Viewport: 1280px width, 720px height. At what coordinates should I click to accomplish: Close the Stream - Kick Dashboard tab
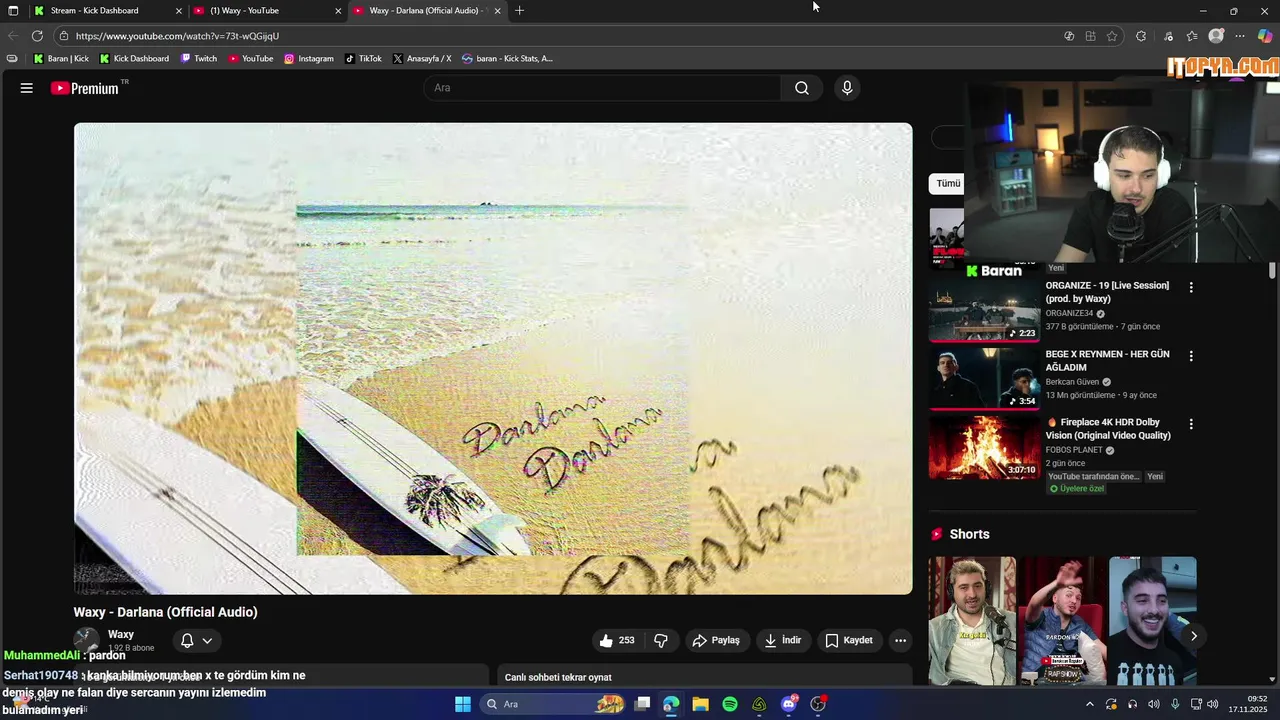pyautogui.click(x=179, y=11)
